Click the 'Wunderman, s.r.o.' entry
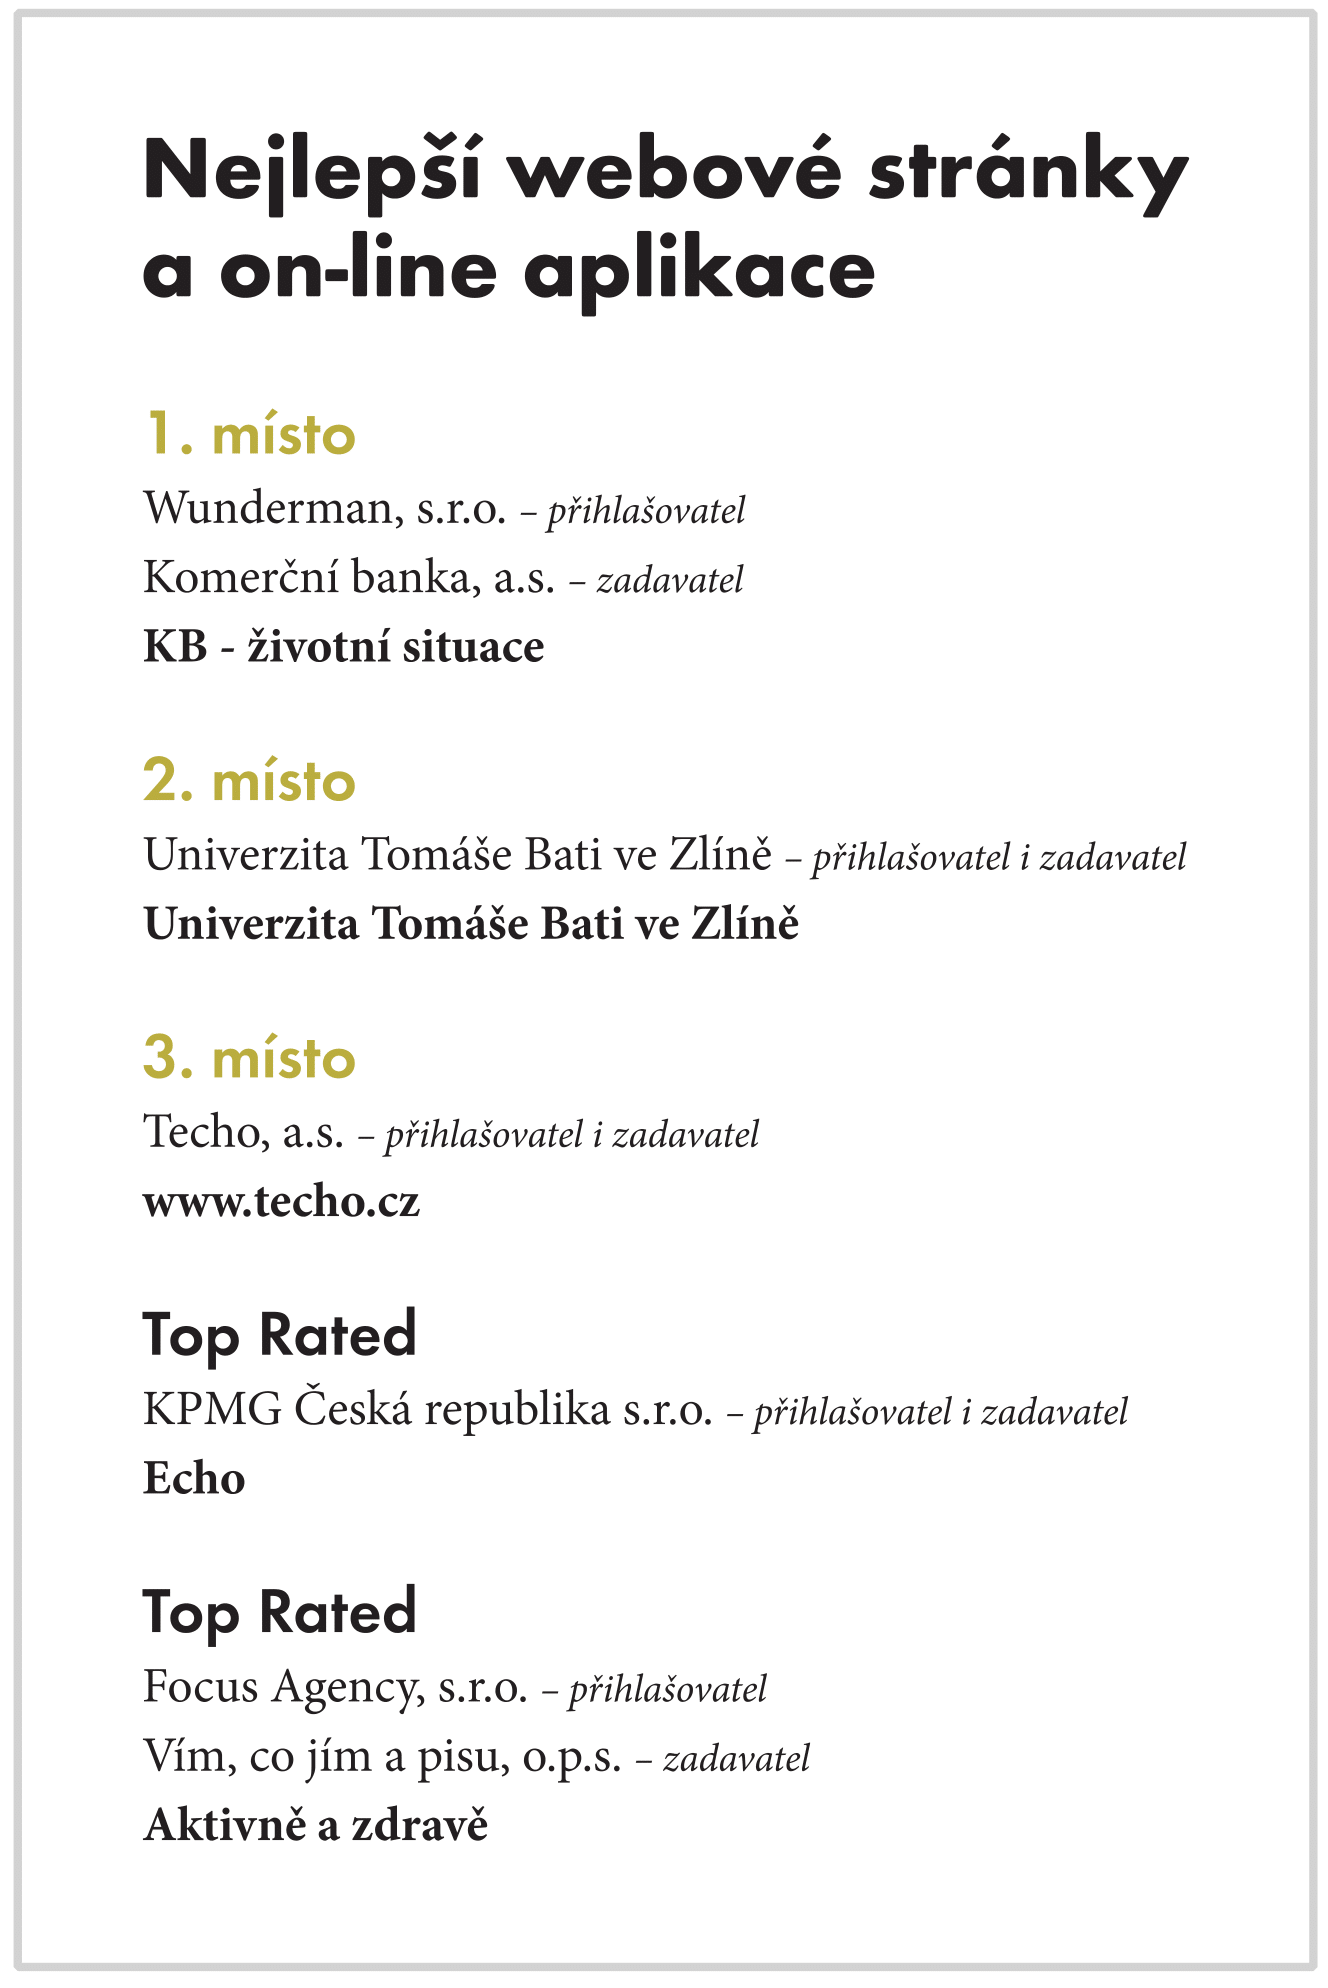The image size is (1328, 1988). click(325, 509)
